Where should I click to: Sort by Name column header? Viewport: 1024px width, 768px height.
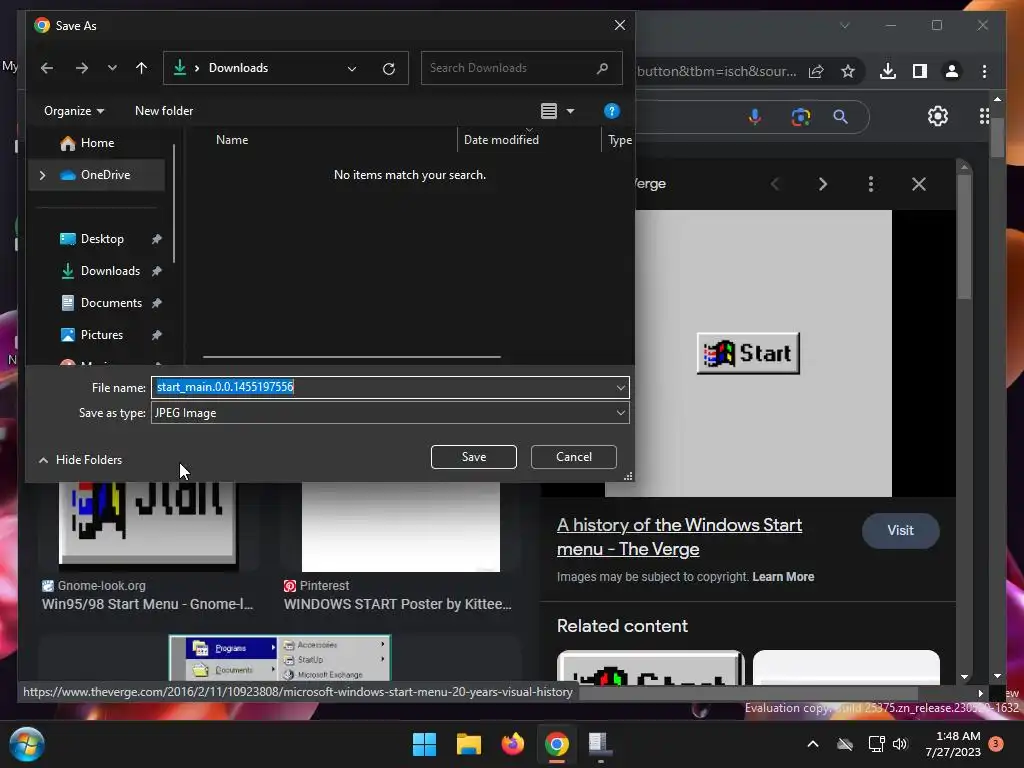click(x=232, y=140)
